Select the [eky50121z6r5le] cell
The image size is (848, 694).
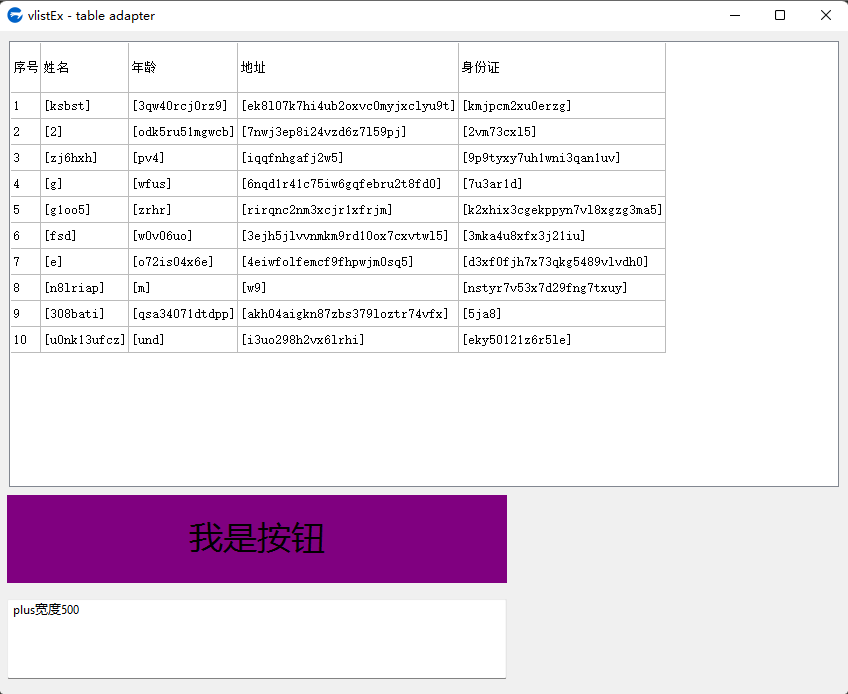coord(562,339)
